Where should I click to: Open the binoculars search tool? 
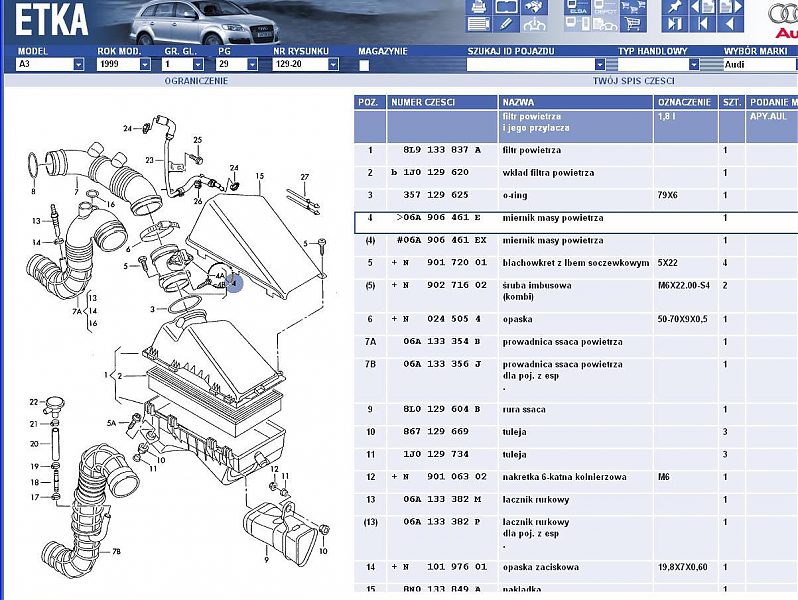pos(534,7)
